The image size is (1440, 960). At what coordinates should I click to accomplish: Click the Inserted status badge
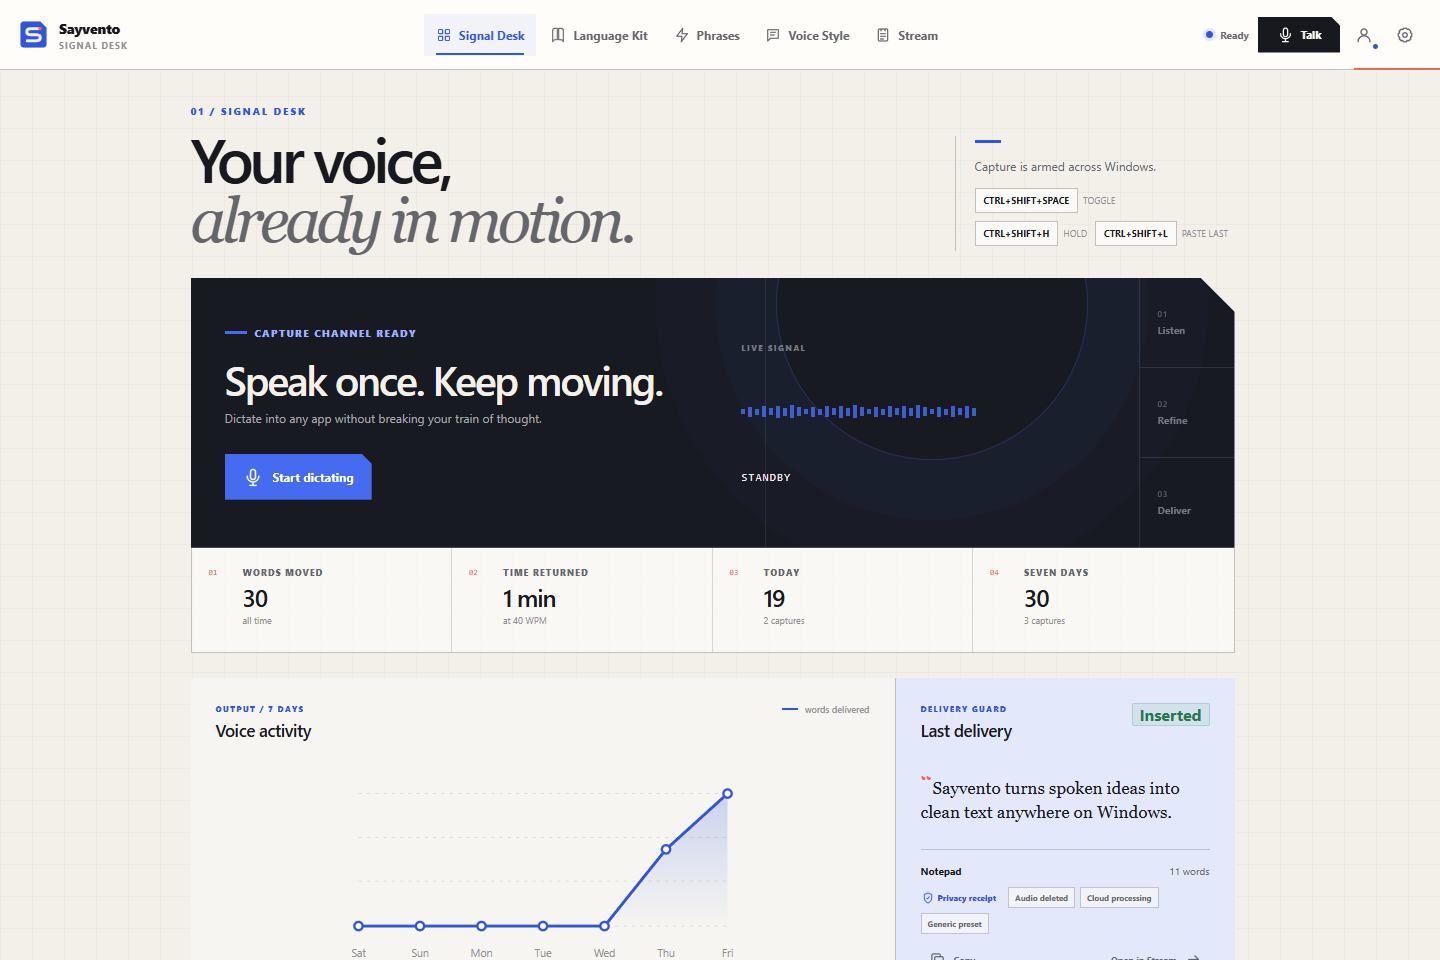[x=1170, y=715]
